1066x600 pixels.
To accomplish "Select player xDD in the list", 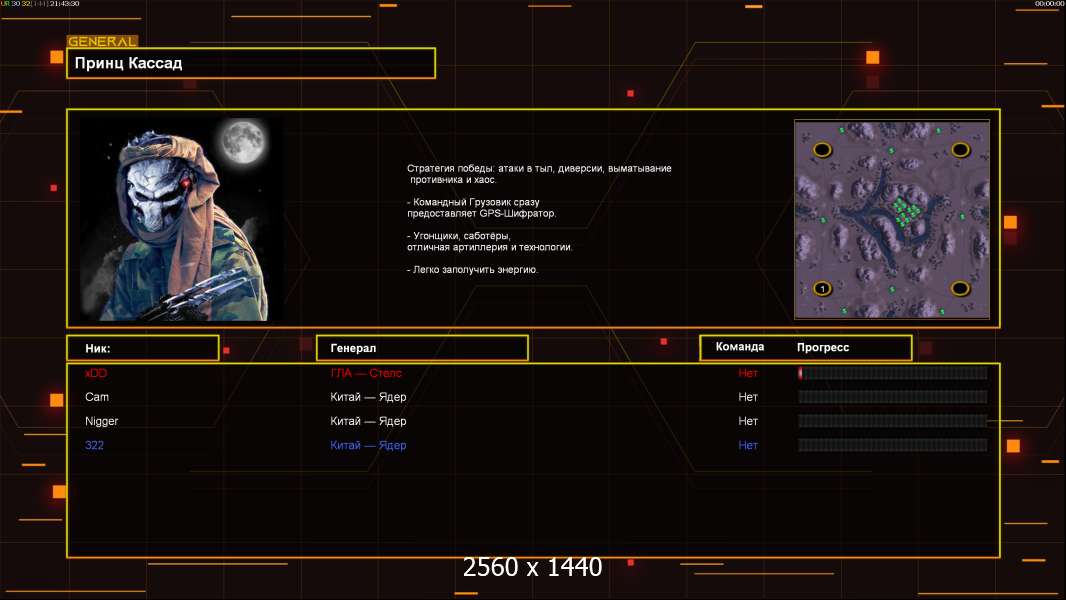I will pyautogui.click(x=95, y=373).
